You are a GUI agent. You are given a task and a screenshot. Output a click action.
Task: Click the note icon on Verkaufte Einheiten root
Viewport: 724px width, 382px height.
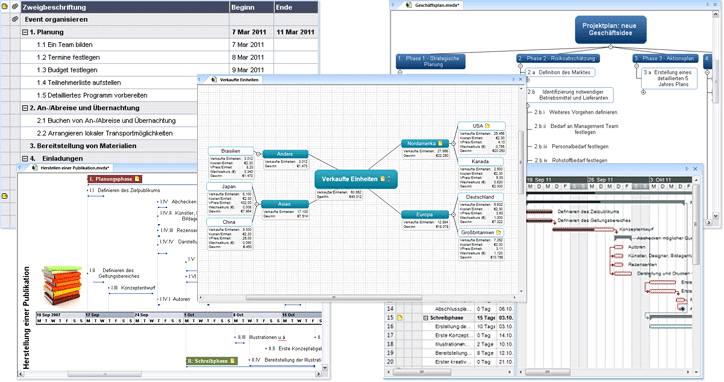(382, 179)
